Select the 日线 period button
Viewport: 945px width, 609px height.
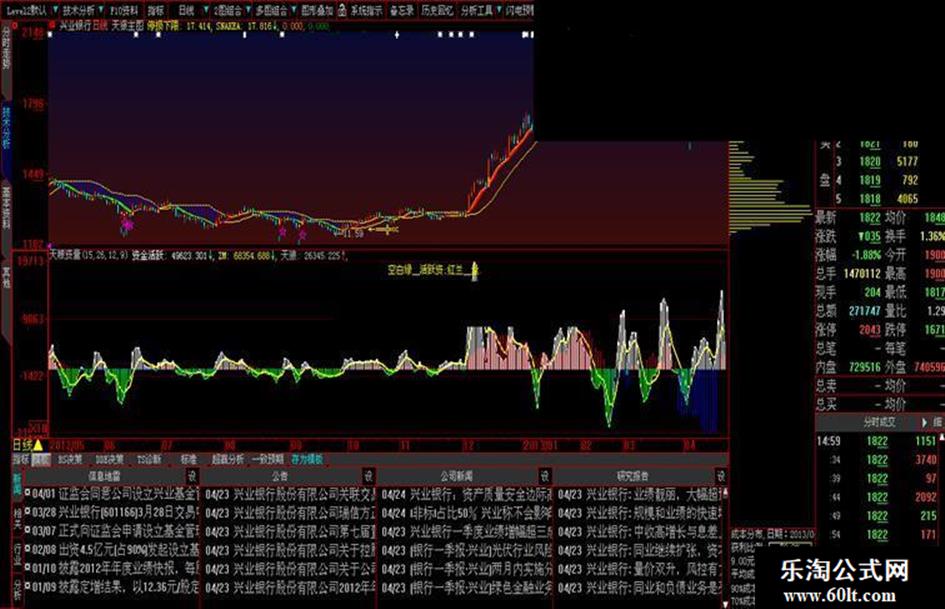pyautogui.click(x=186, y=10)
